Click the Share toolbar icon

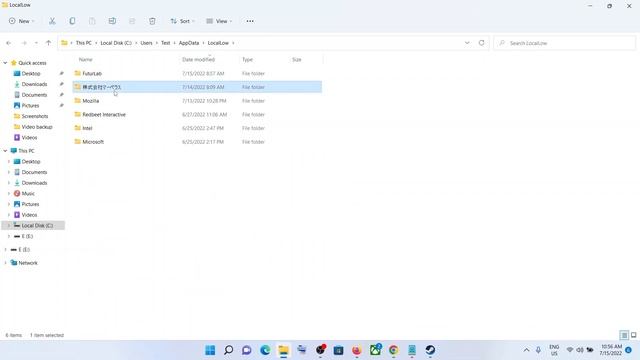(132, 21)
